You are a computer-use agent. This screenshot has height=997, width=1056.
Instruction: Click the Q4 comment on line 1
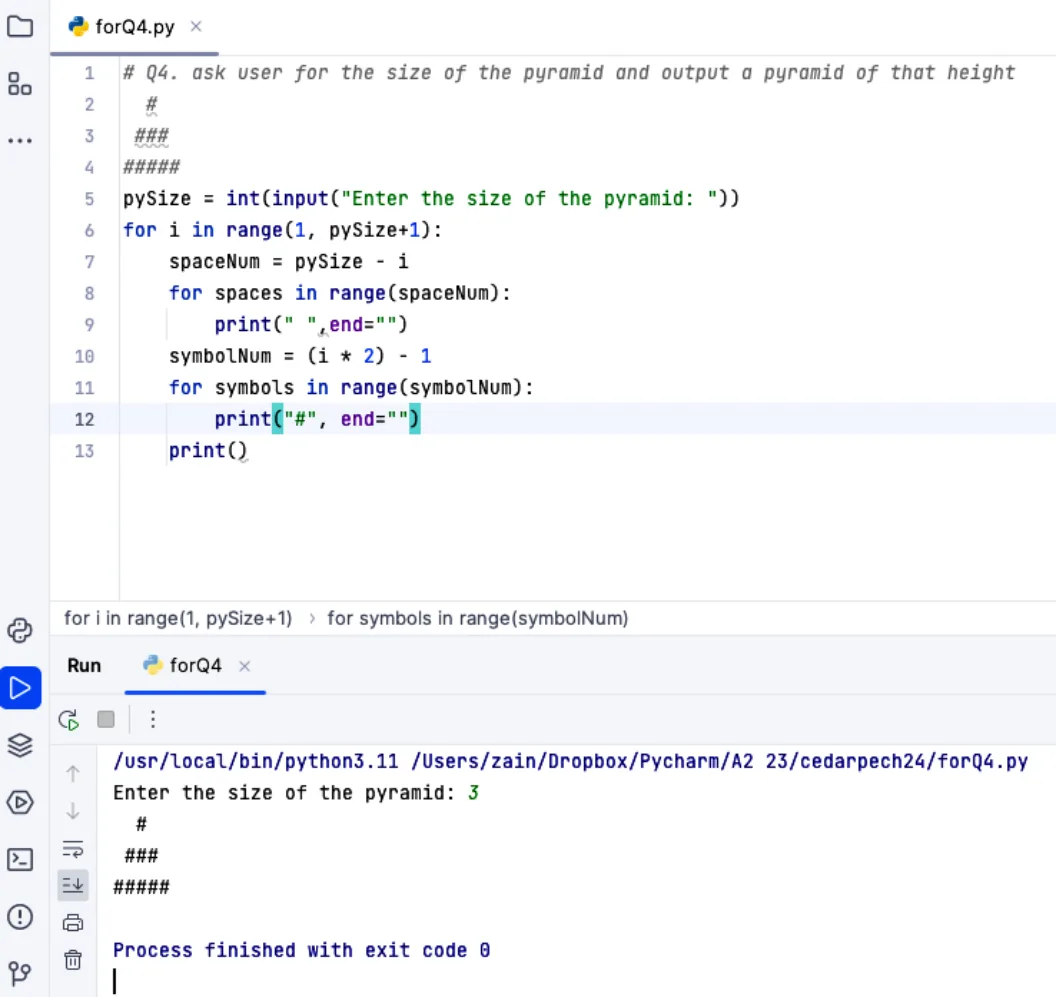point(568,73)
